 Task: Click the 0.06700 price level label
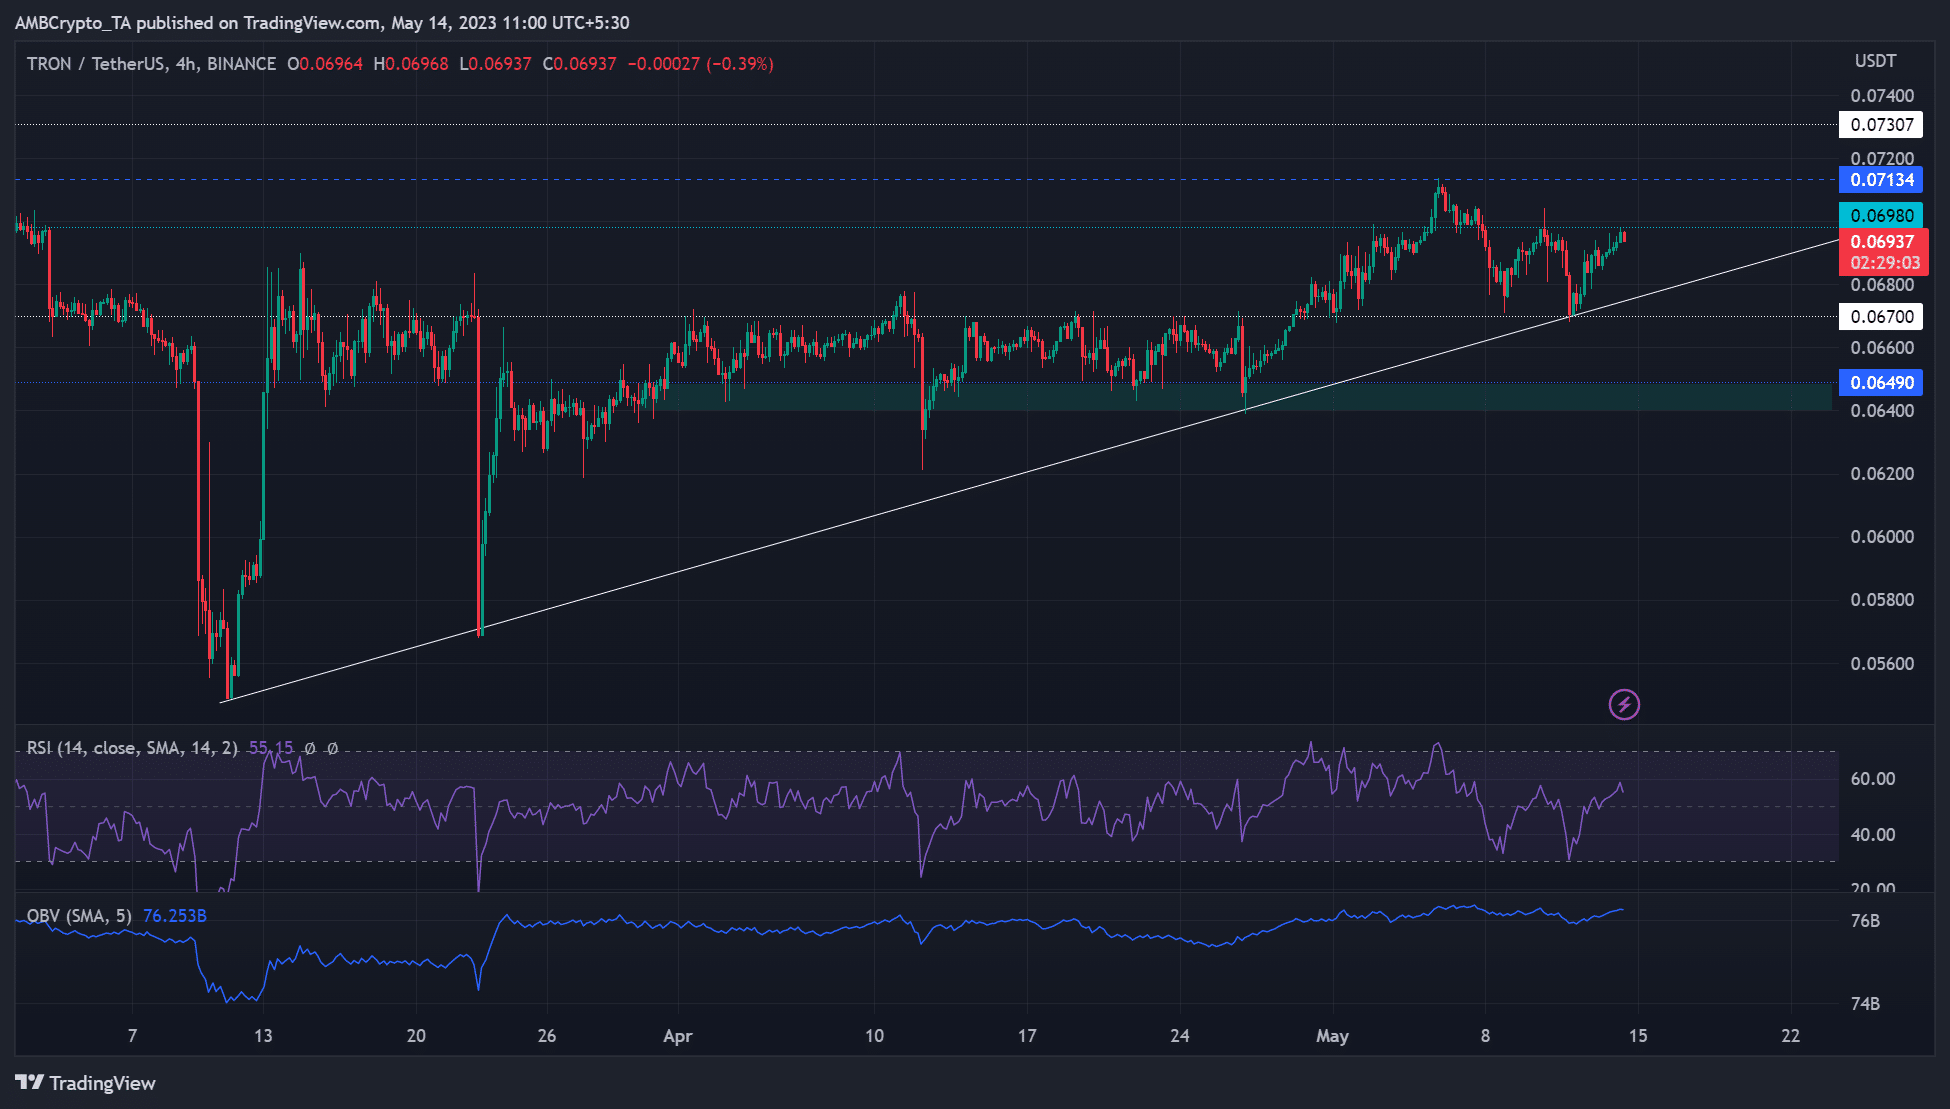coord(1881,317)
